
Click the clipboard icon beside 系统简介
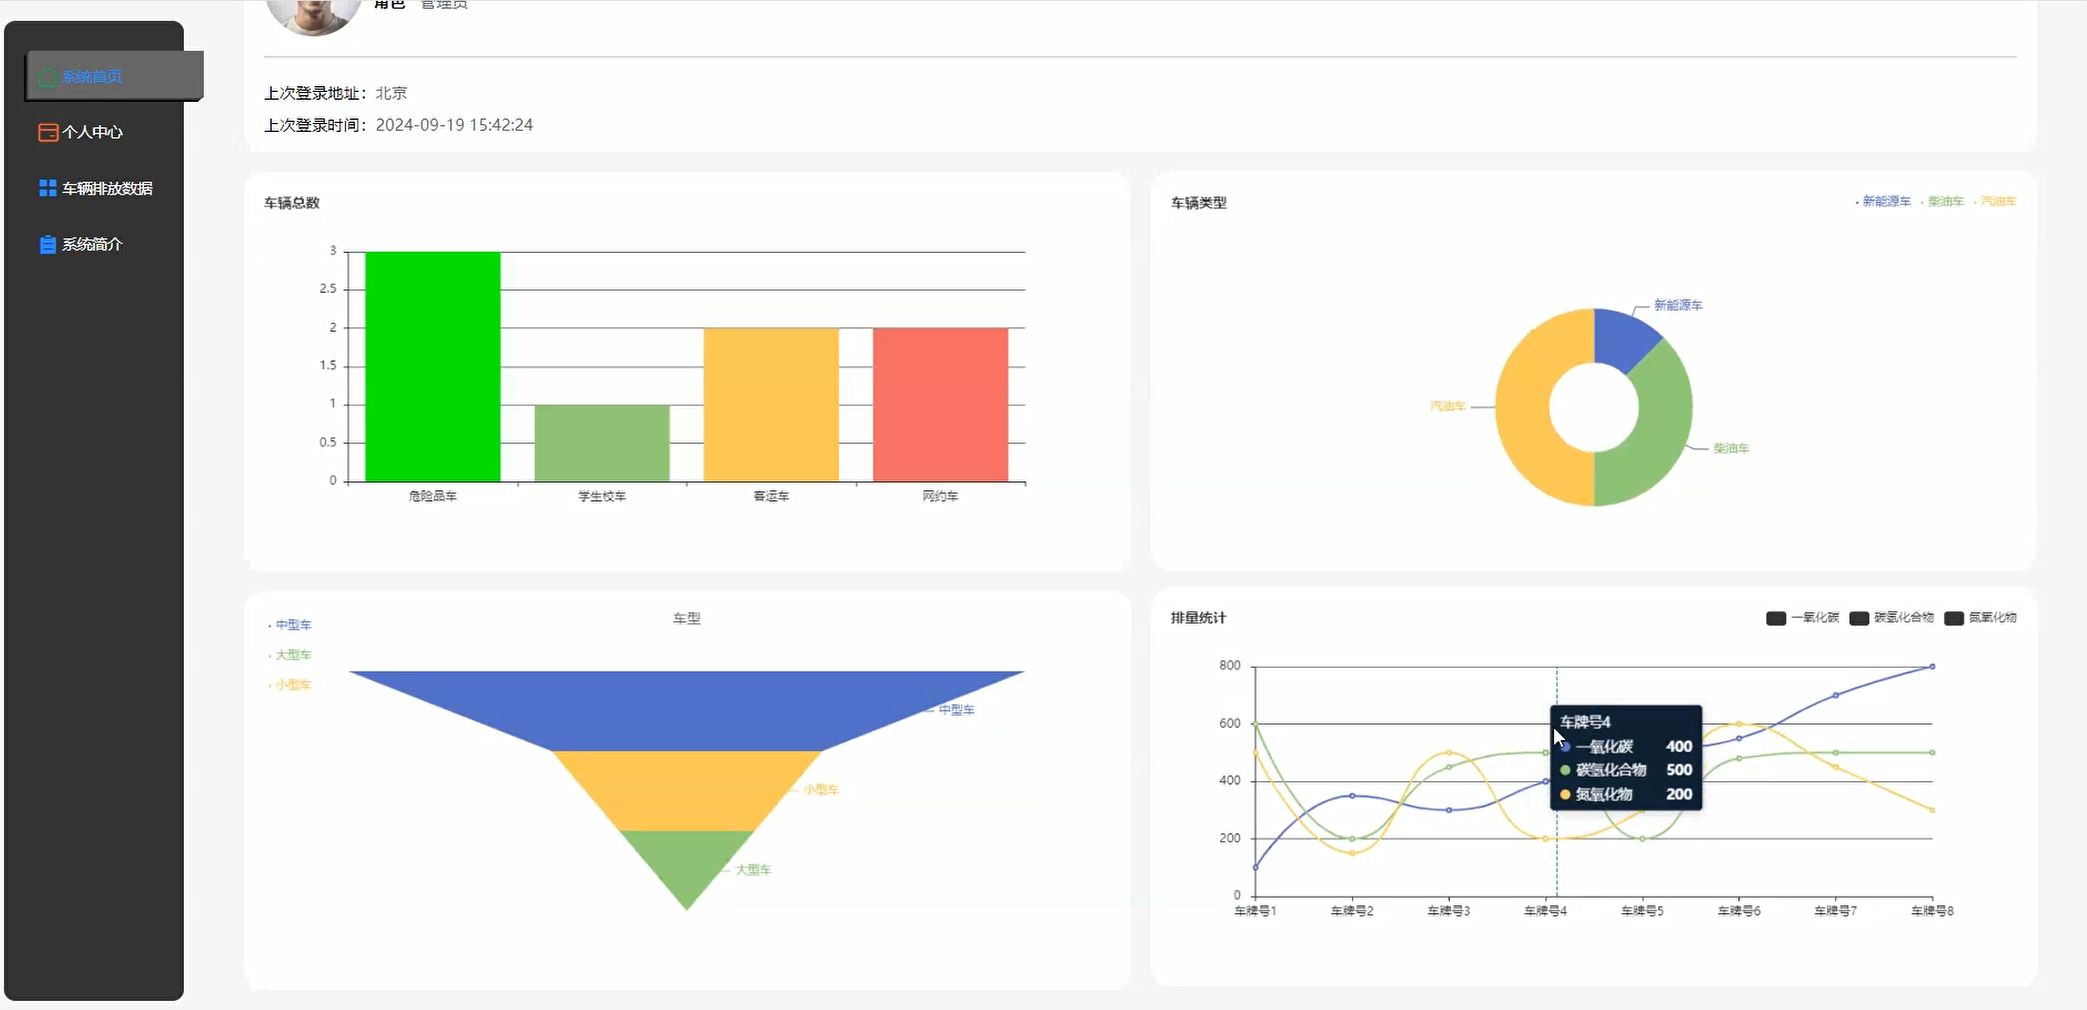[x=48, y=244]
